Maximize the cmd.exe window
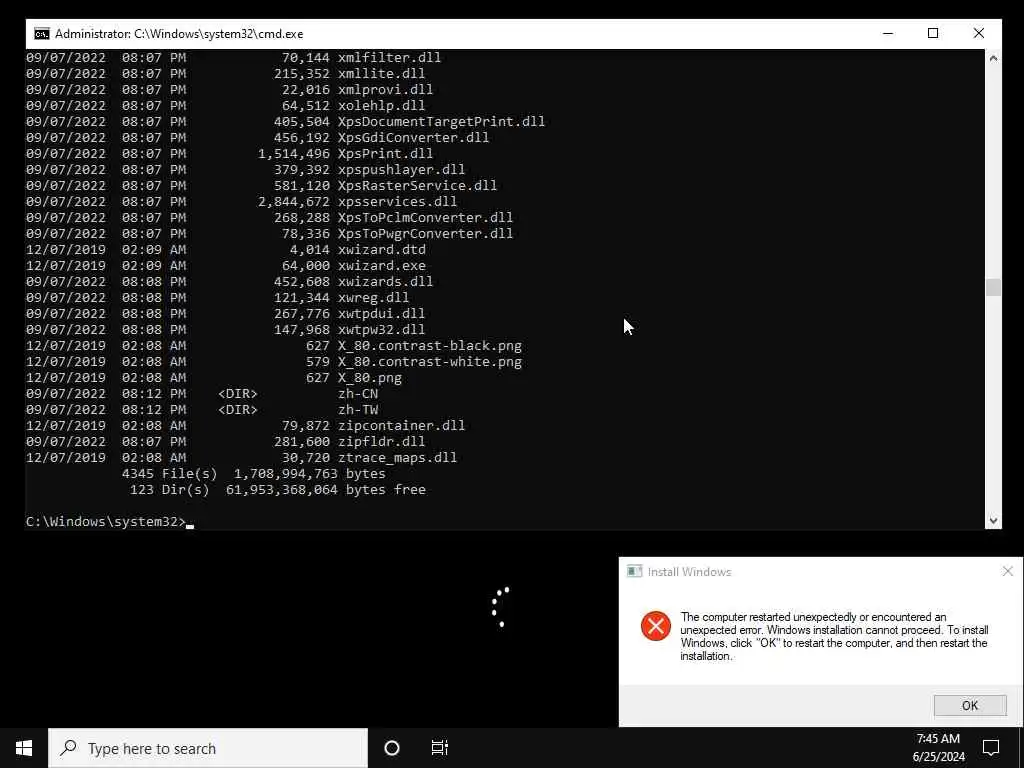Image resolution: width=1024 pixels, height=768 pixels. [x=933, y=33]
